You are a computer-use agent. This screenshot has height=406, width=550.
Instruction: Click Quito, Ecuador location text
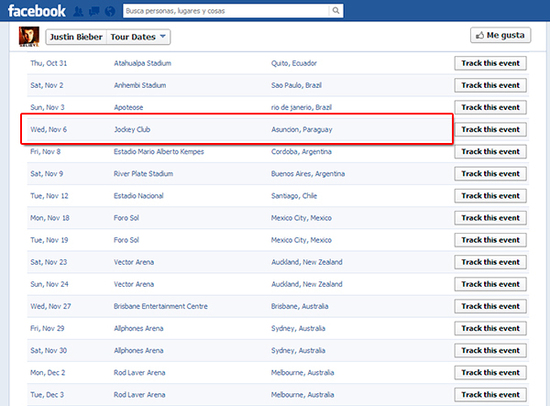click(294, 63)
